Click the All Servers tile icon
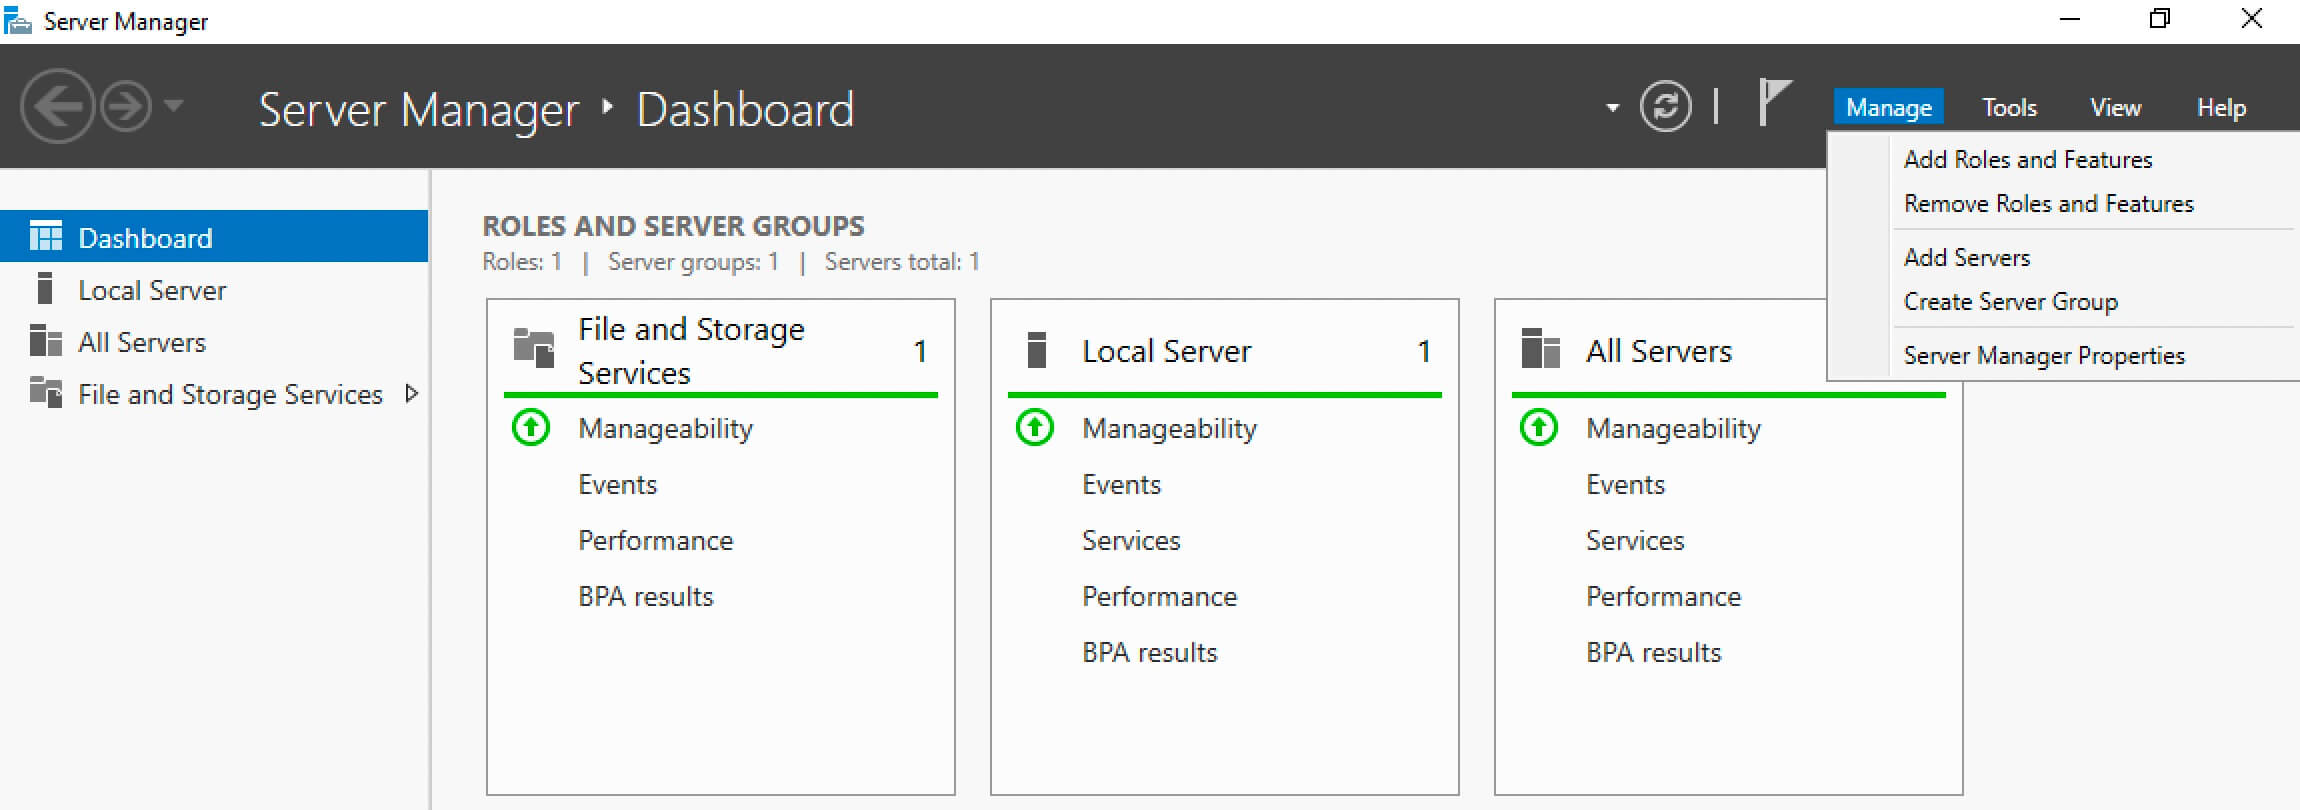This screenshot has width=2300, height=810. point(1540,348)
